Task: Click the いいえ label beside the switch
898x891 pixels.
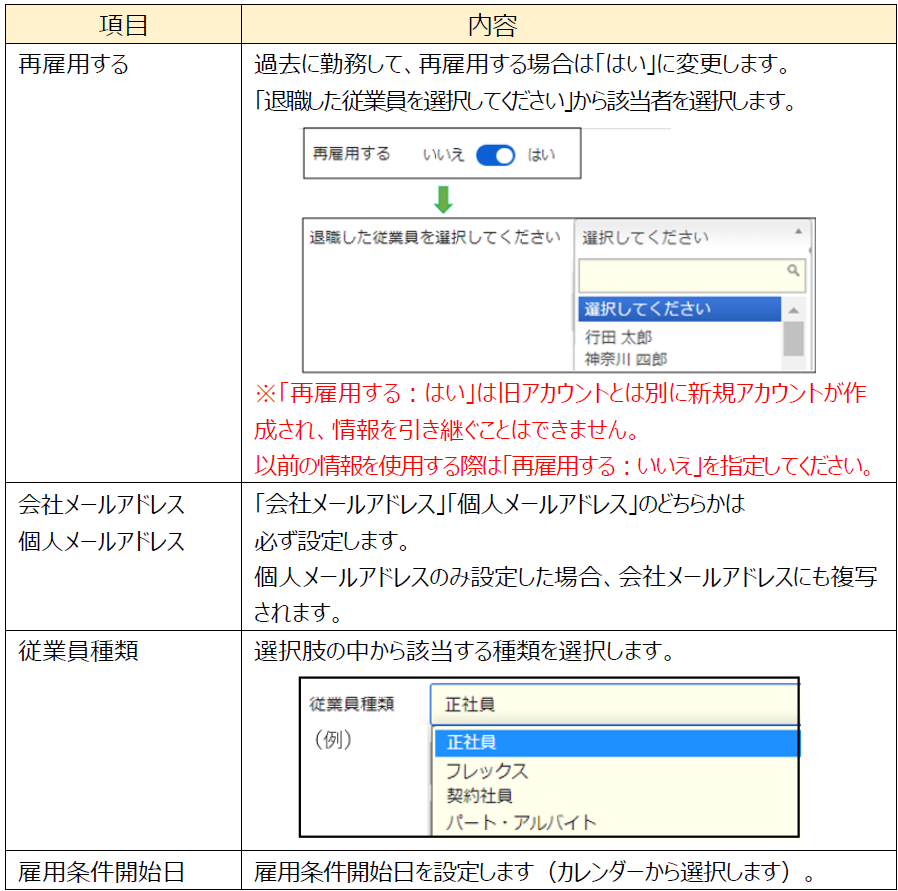Action: 443,155
